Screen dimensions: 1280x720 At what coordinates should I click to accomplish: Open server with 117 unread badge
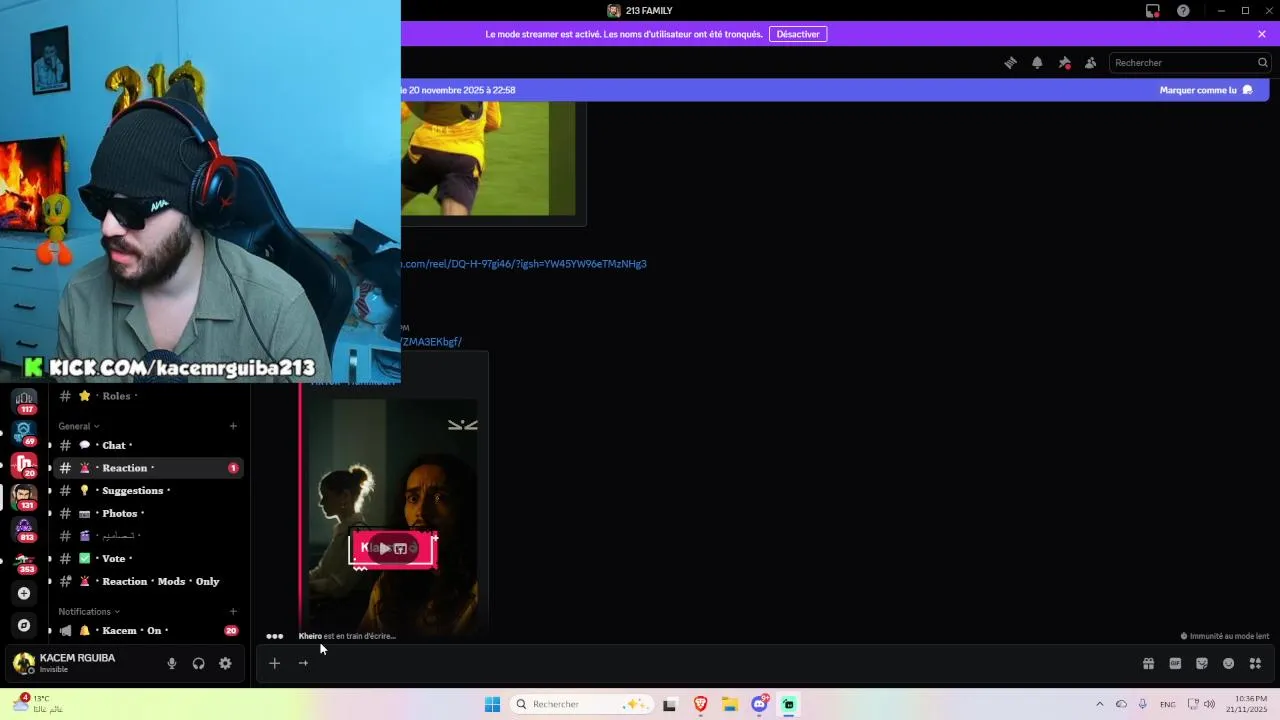point(24,400)
